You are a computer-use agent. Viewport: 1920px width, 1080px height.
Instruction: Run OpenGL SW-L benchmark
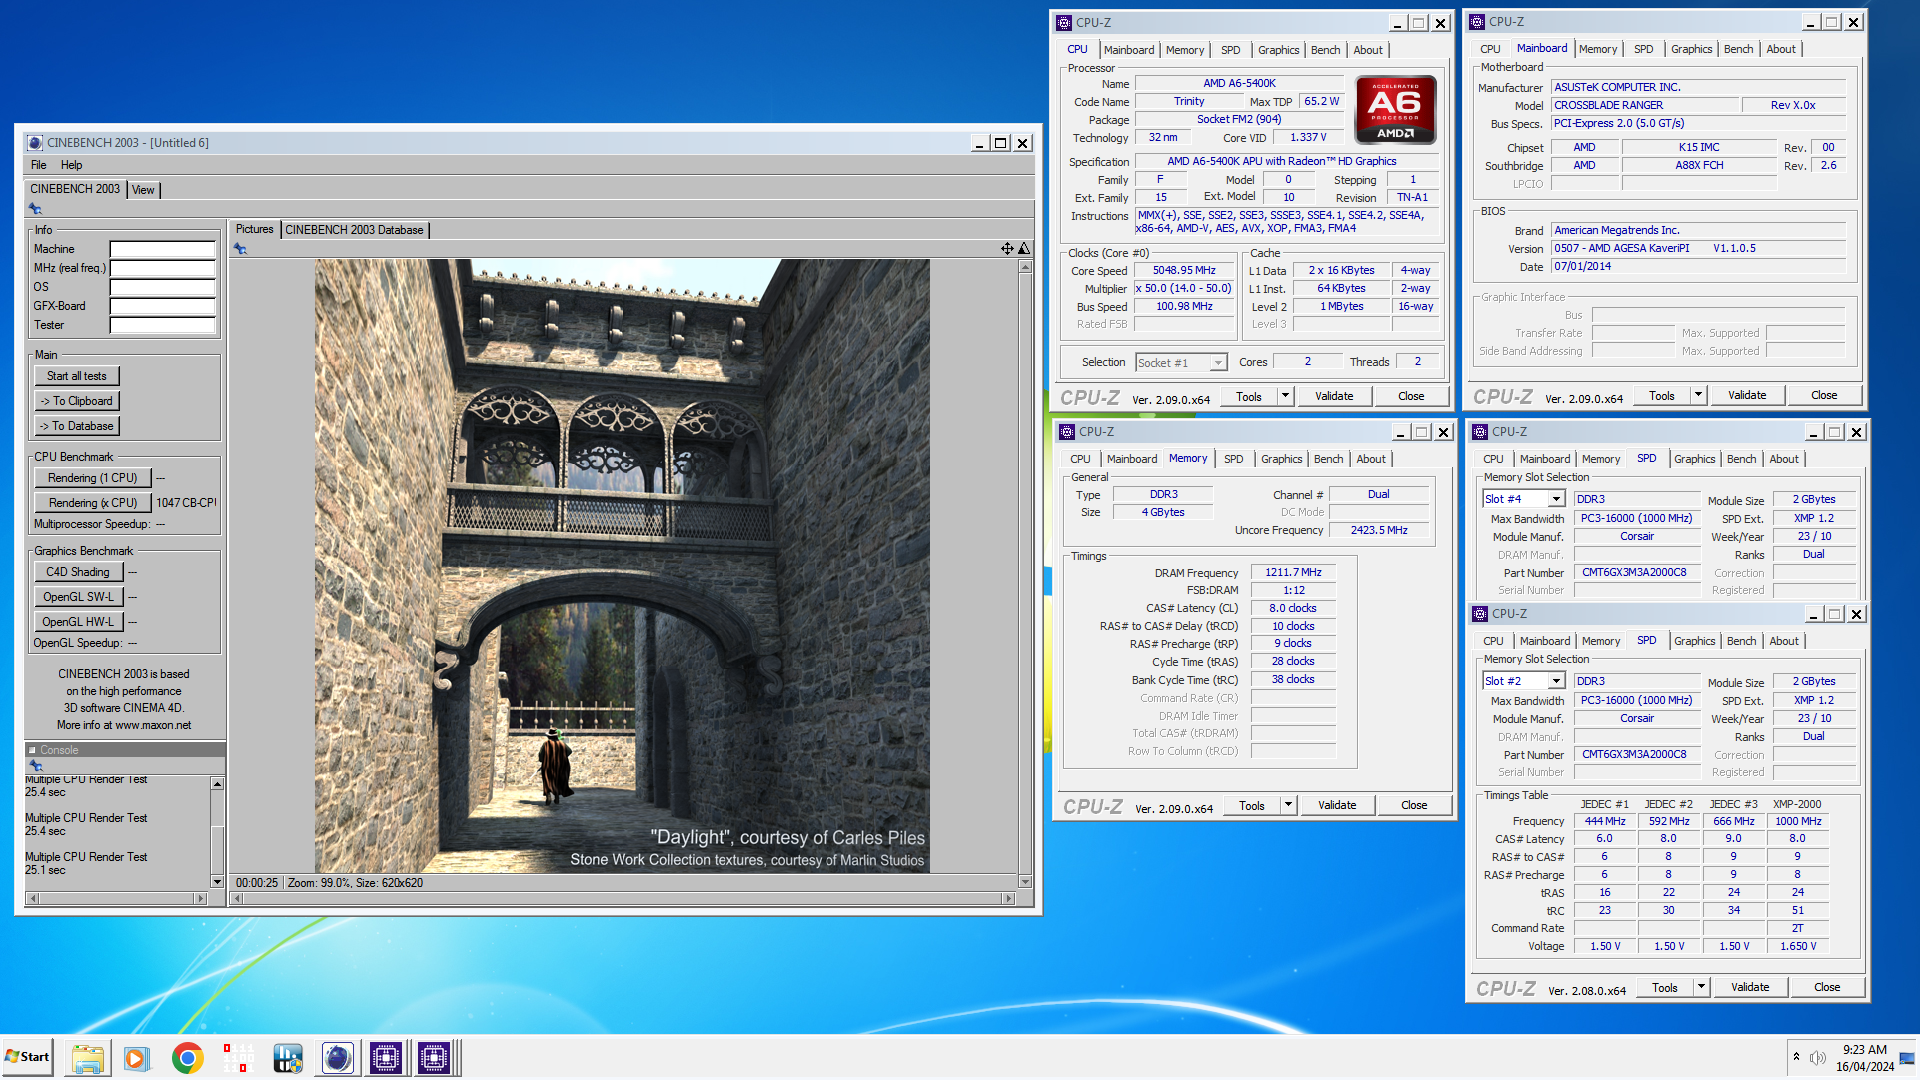click(78, 597)
